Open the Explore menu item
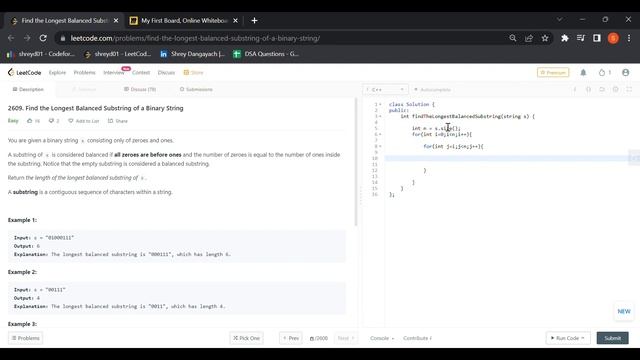 point(57,73)
